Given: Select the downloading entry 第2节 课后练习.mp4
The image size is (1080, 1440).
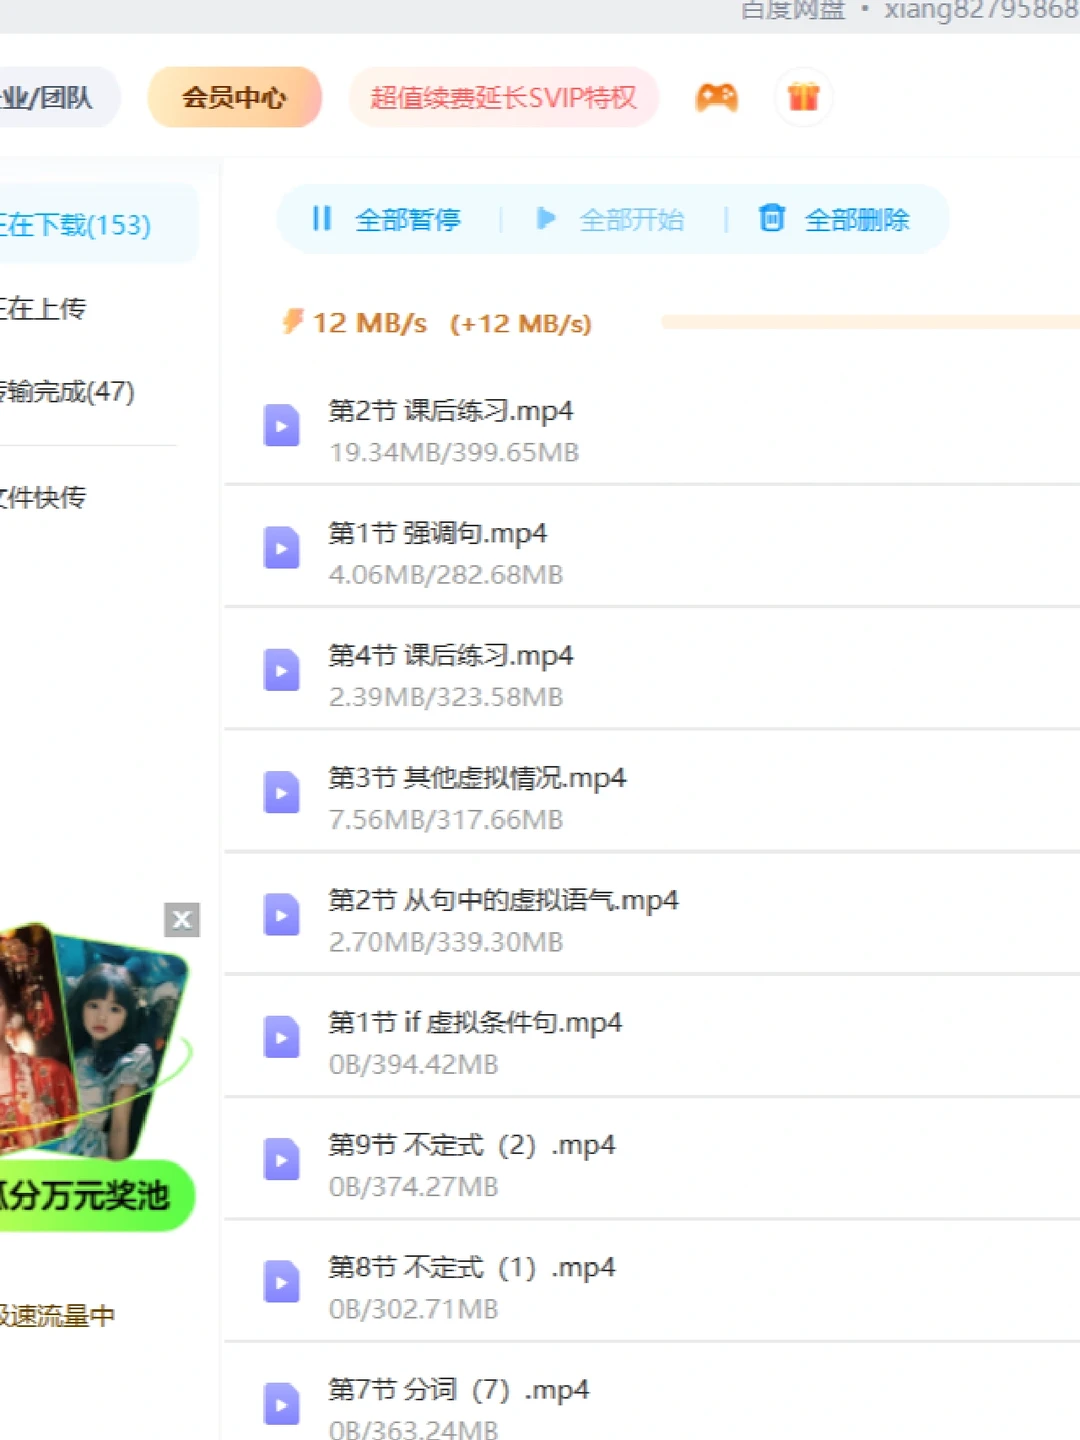Looking at the screenshot, I should [450, 430].
